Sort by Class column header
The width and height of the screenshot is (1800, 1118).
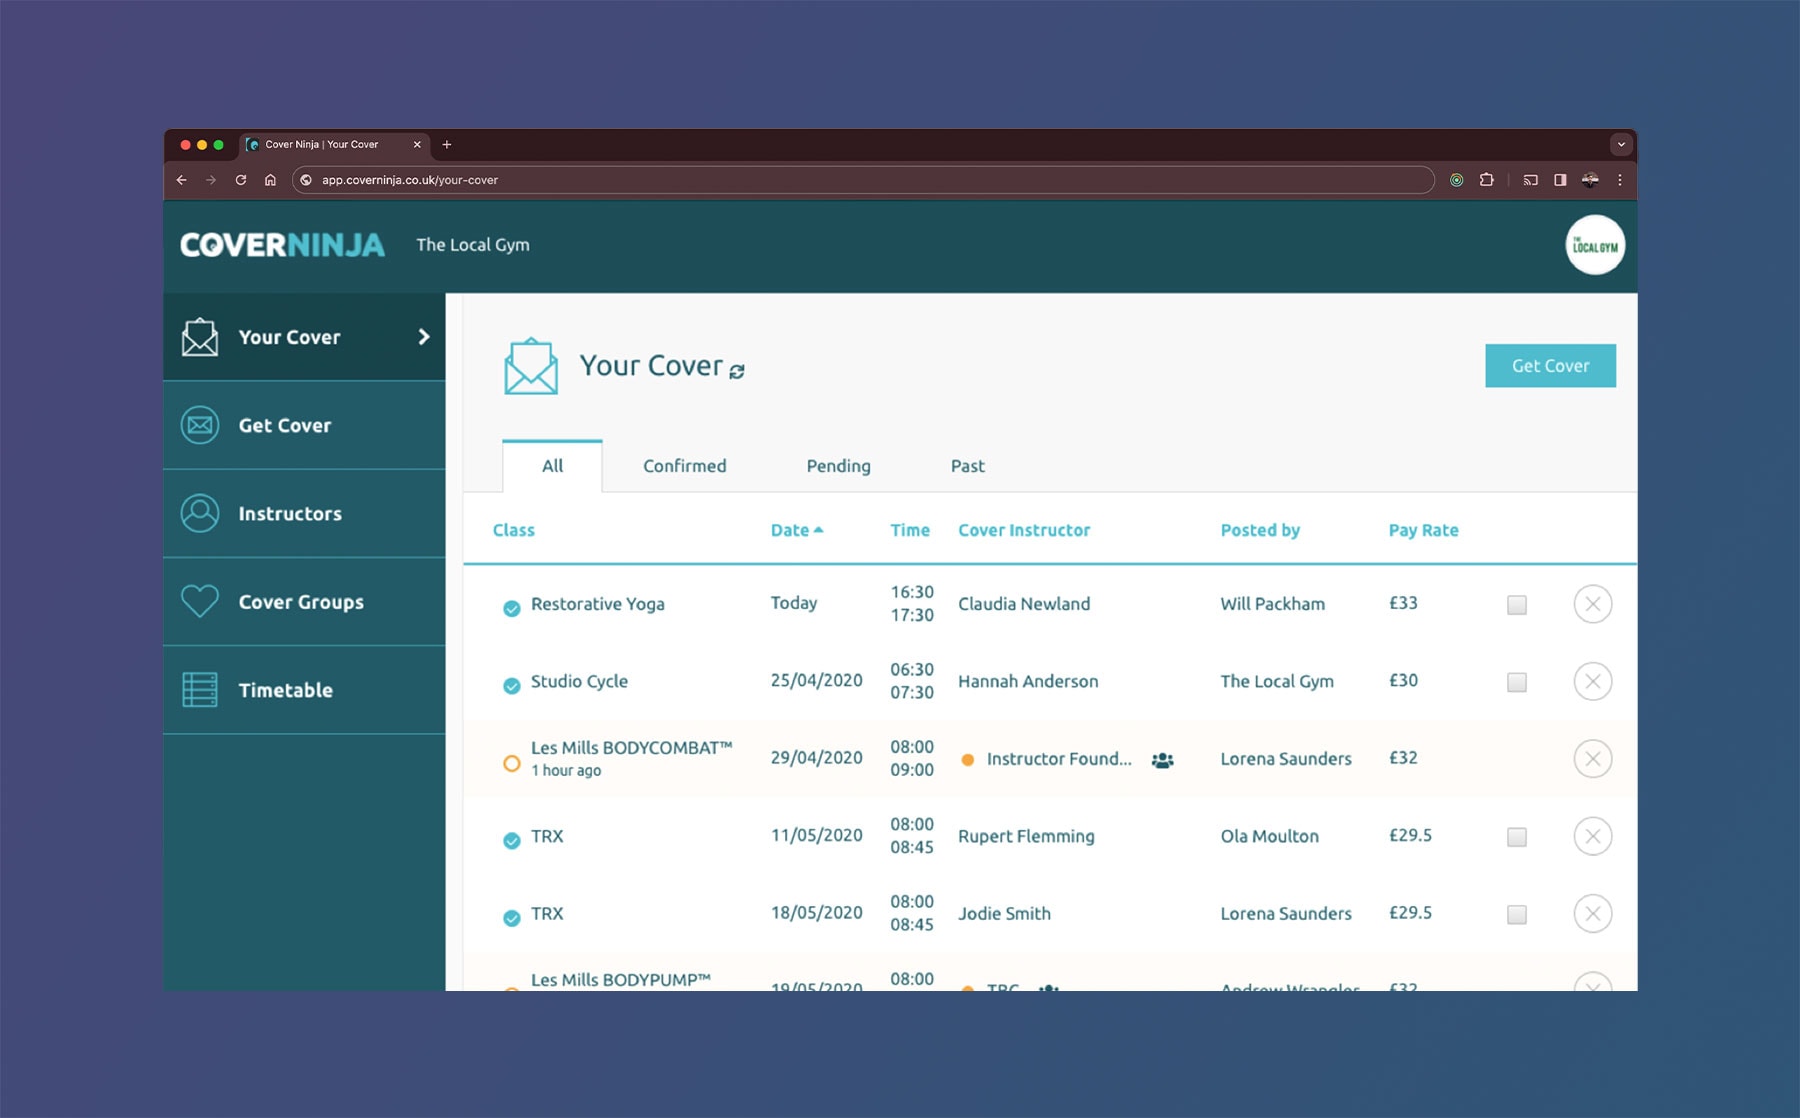click(x=513, y=530)
